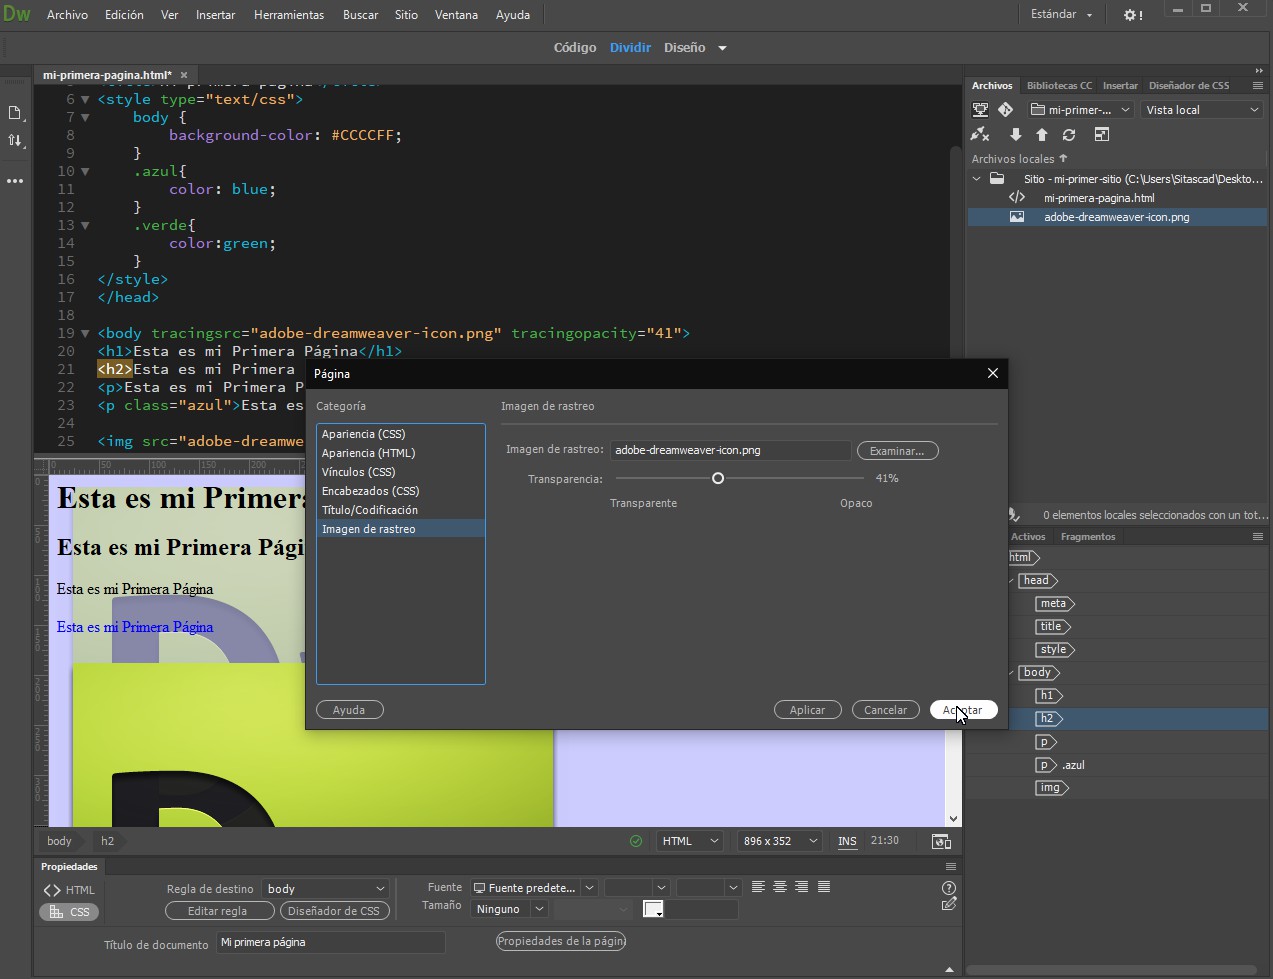This screenshot has width=1273, height=979.
Task: Click the three dots sidebar icon
Action: pos(15,181)
